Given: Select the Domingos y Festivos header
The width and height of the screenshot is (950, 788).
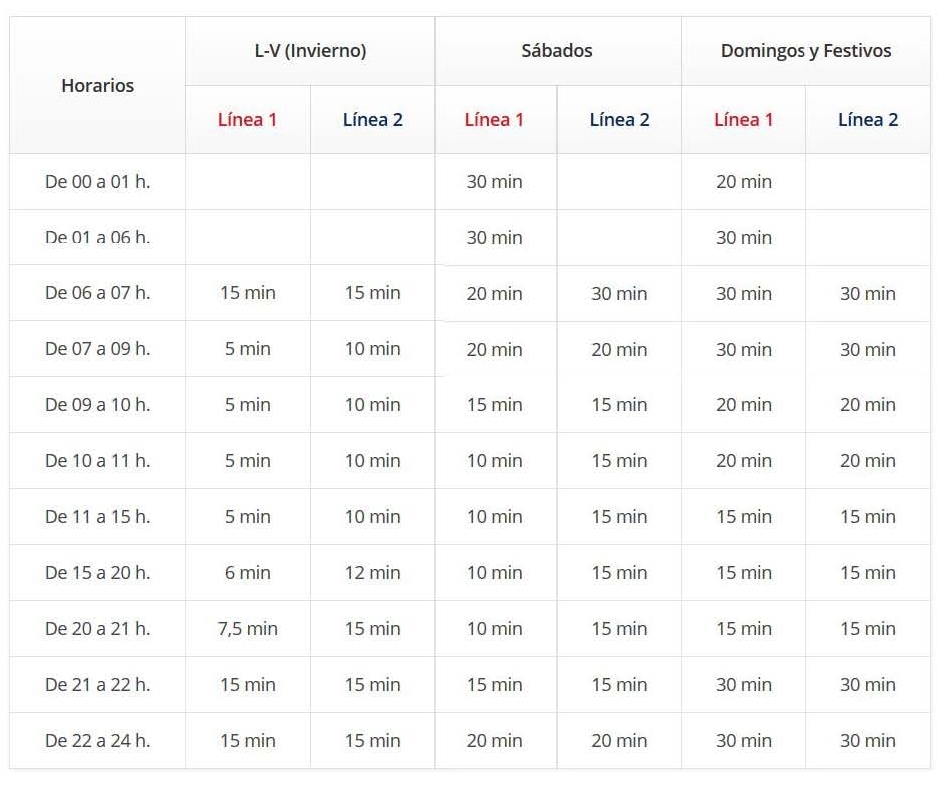Looking at the screenshot, I should (x=805, y=51).
